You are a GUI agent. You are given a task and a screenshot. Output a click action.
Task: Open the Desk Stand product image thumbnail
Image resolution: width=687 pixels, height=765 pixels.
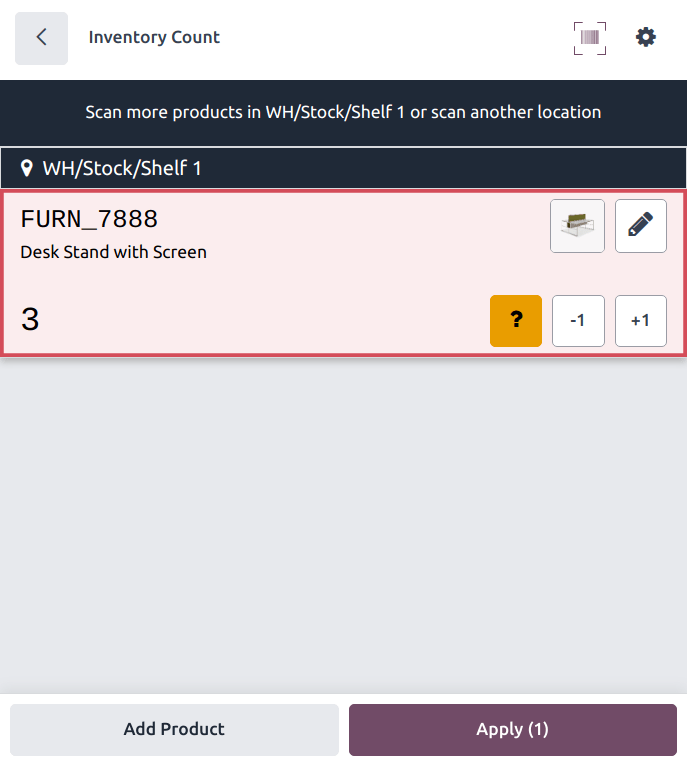click(577, 226)
